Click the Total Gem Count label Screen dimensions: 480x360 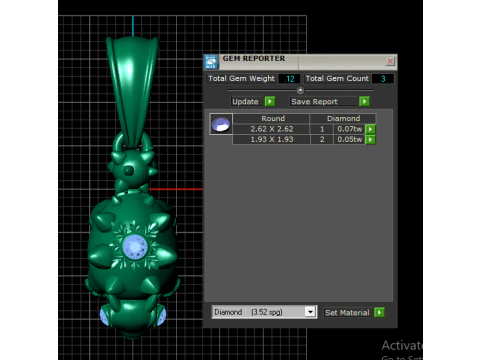pos(337,79)
